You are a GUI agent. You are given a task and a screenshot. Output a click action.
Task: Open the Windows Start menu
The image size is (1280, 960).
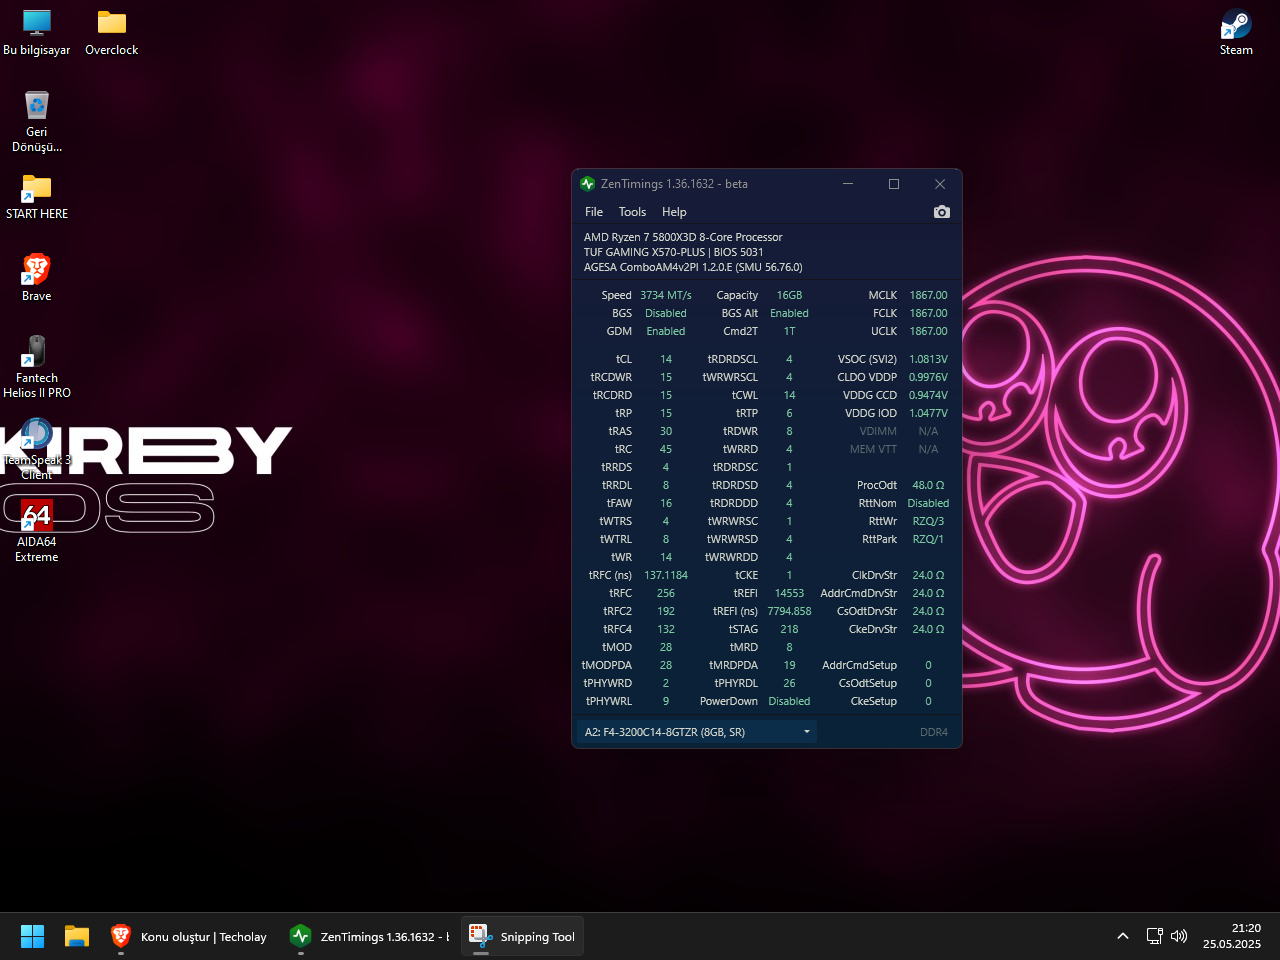pyautogui.click(x=33, y=937)
